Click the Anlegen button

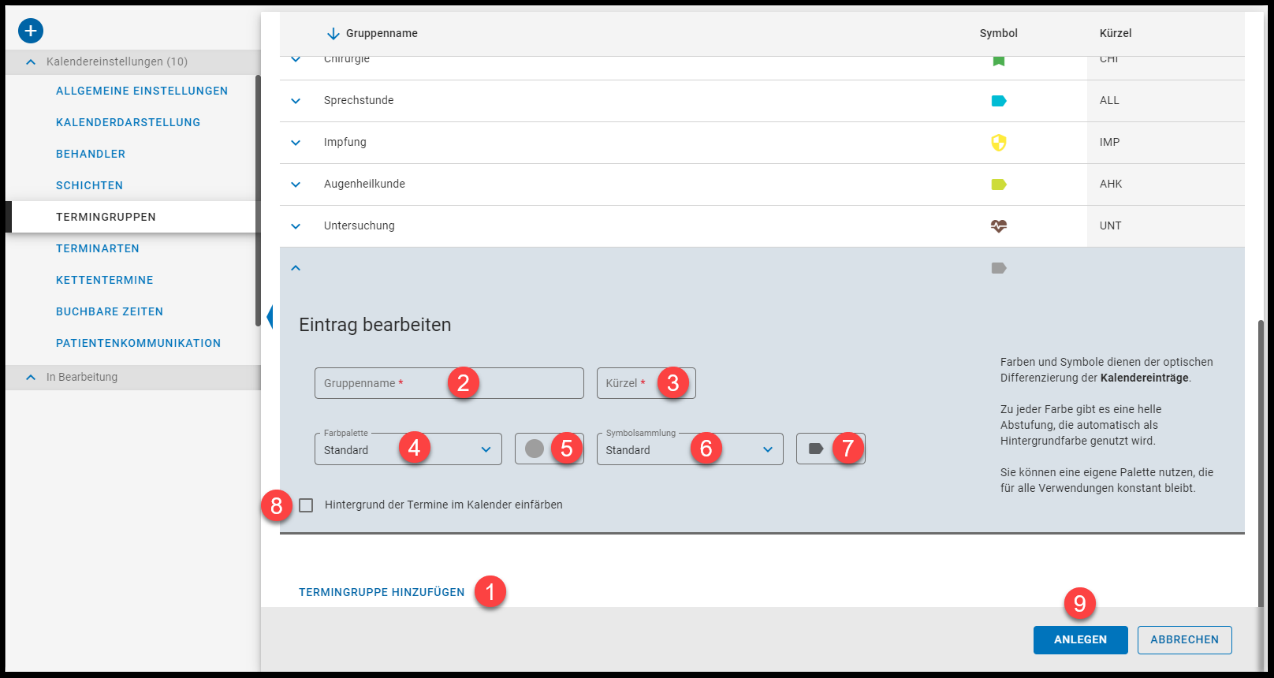[x=1080, y=640]
